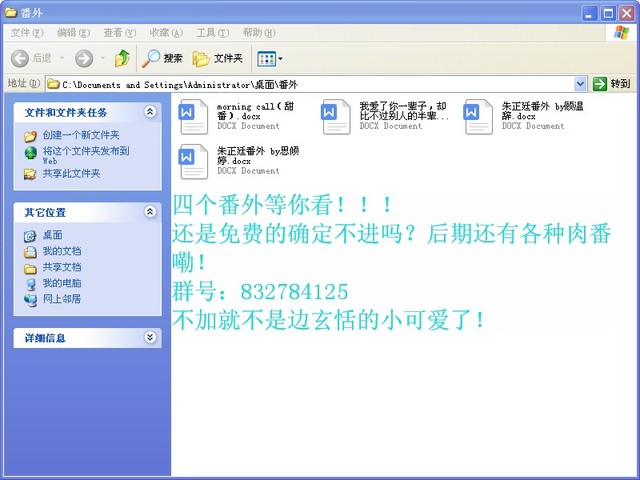Open 我的电脑 link
640x480 pixels.
point(62,283)
